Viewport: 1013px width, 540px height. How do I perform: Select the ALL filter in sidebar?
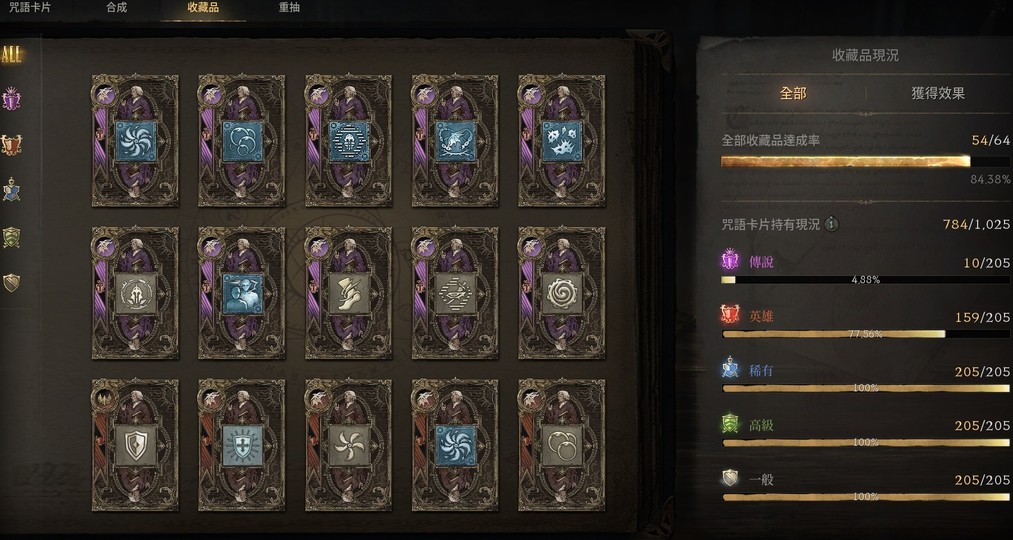click(11, 55)
